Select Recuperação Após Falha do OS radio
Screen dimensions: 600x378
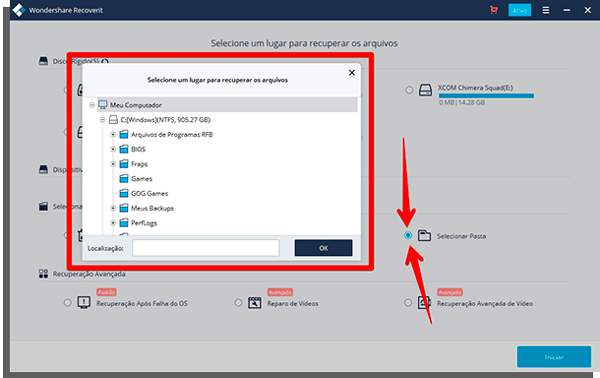click(68, 303)
